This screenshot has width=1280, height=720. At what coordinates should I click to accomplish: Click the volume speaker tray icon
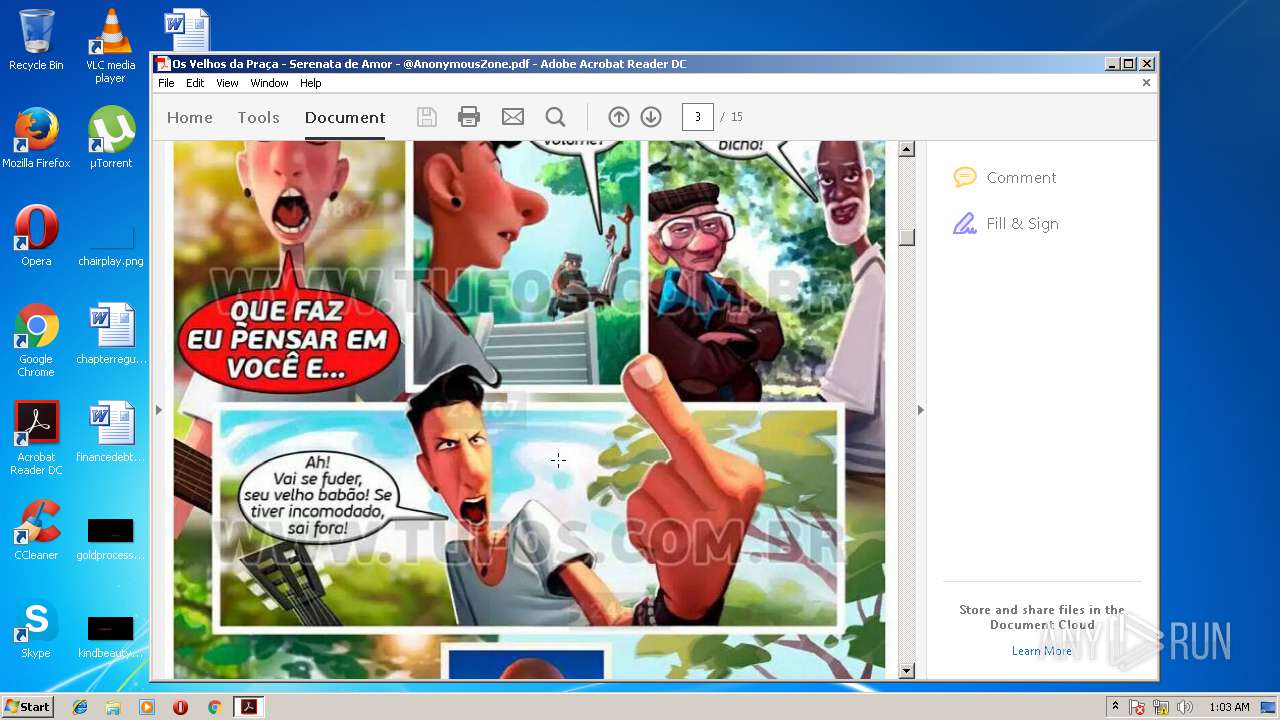click(x=1184, y=707)
